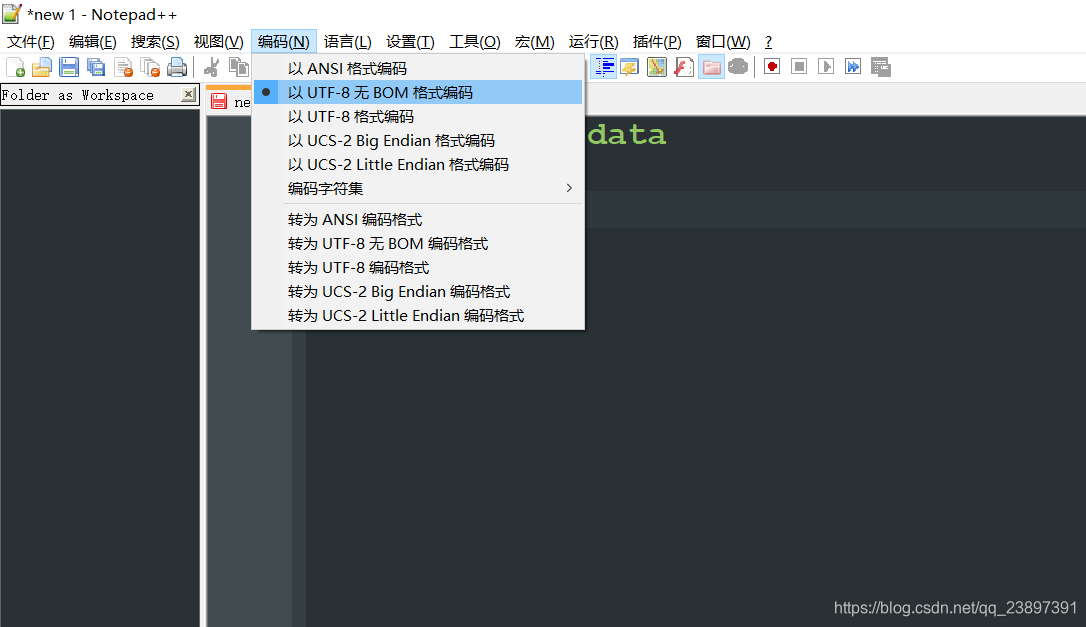Viewport: 1086px width, 627px height.
Task: Click the Close All files icon
Action: (150, 67)
